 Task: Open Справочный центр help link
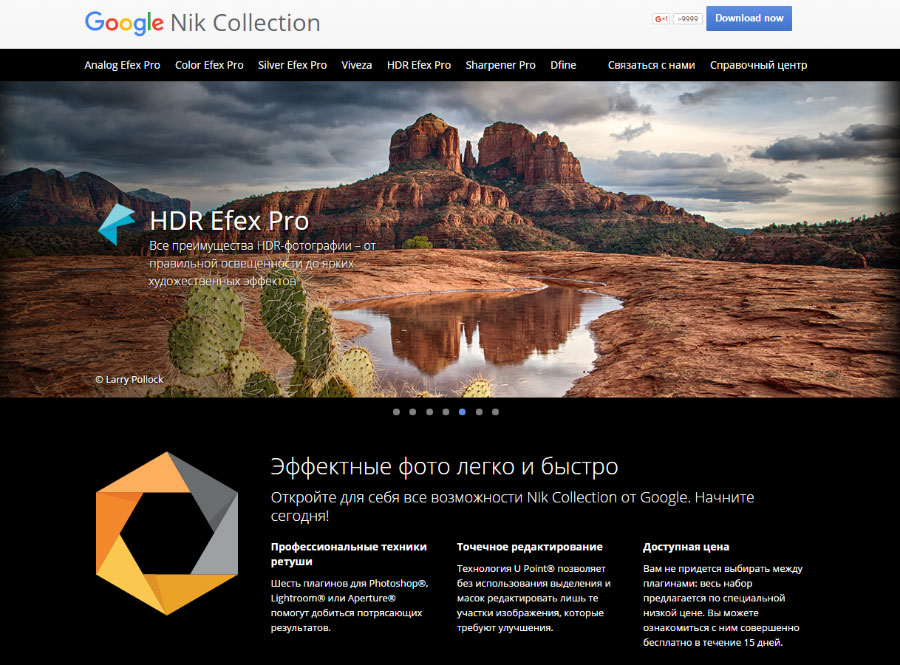[758, 65]
